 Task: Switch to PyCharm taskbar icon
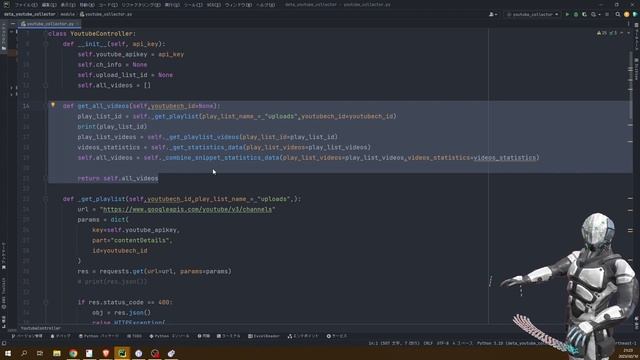pos(122,353)
